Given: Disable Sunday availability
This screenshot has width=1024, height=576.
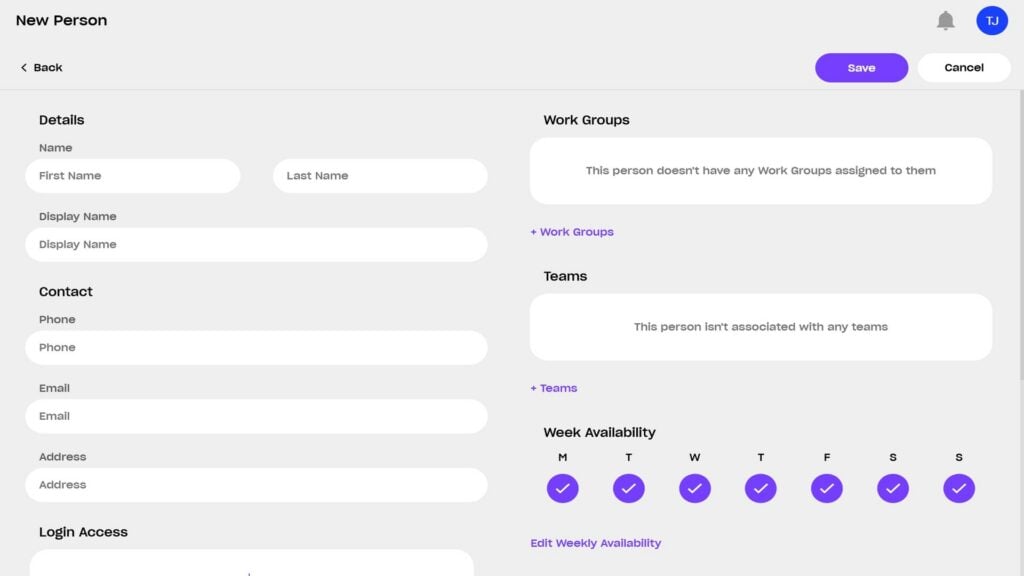Looking at the screenshot, I should (x=958, y=489).
